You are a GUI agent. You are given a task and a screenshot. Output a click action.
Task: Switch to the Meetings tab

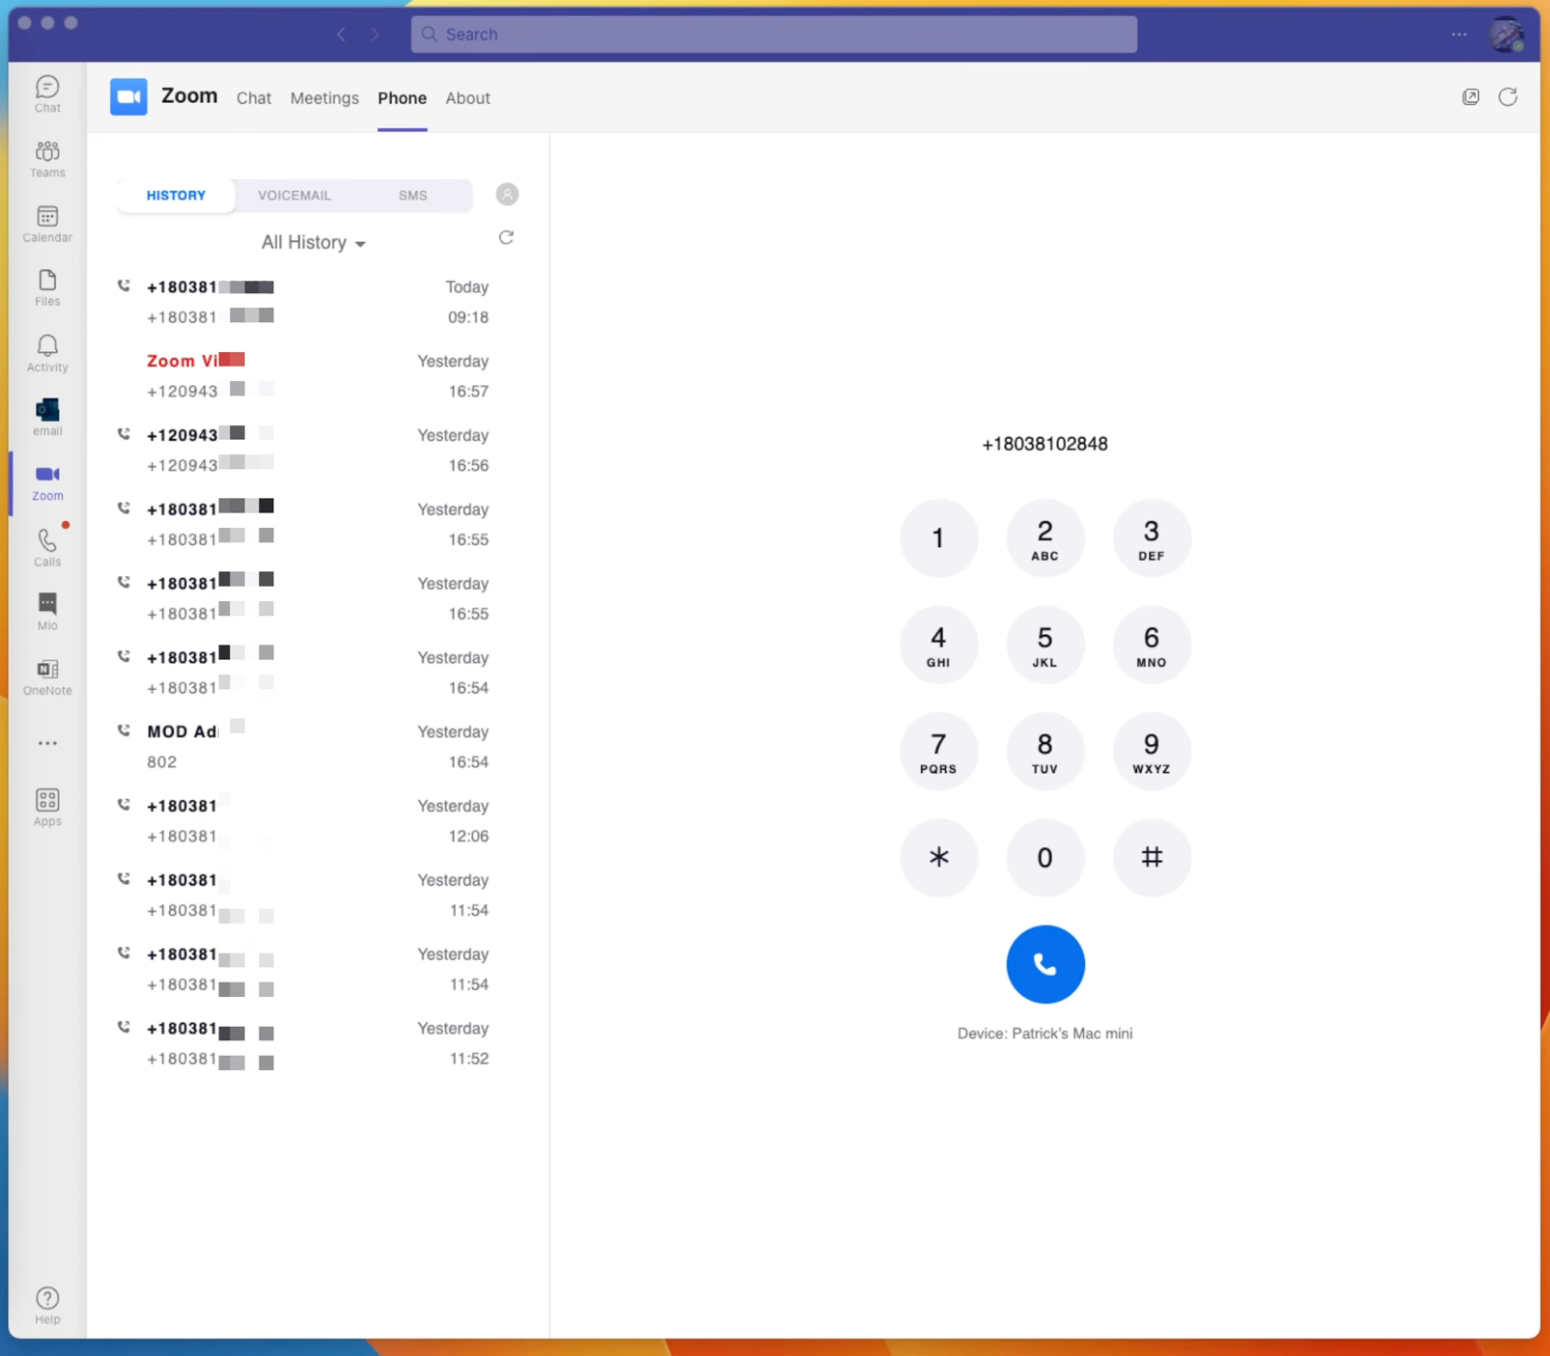(324, 98)
